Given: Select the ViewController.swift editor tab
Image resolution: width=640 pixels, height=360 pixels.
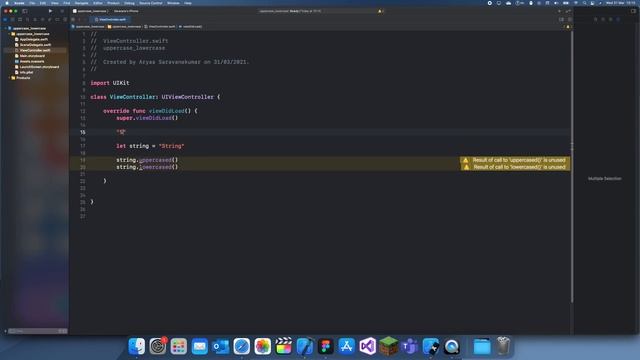Looking at the screenshot, I should pyautogui.click(x=110, y=19).
